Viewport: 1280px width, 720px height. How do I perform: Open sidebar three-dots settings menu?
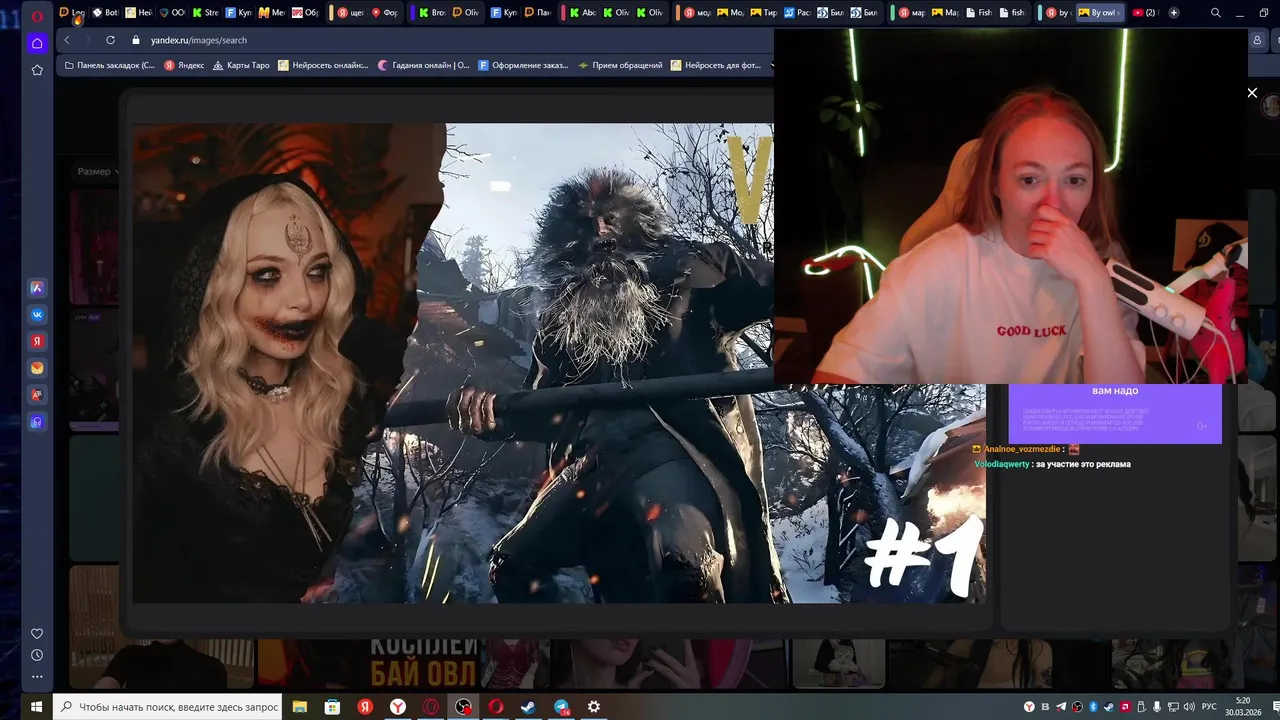tap(37, 677)
